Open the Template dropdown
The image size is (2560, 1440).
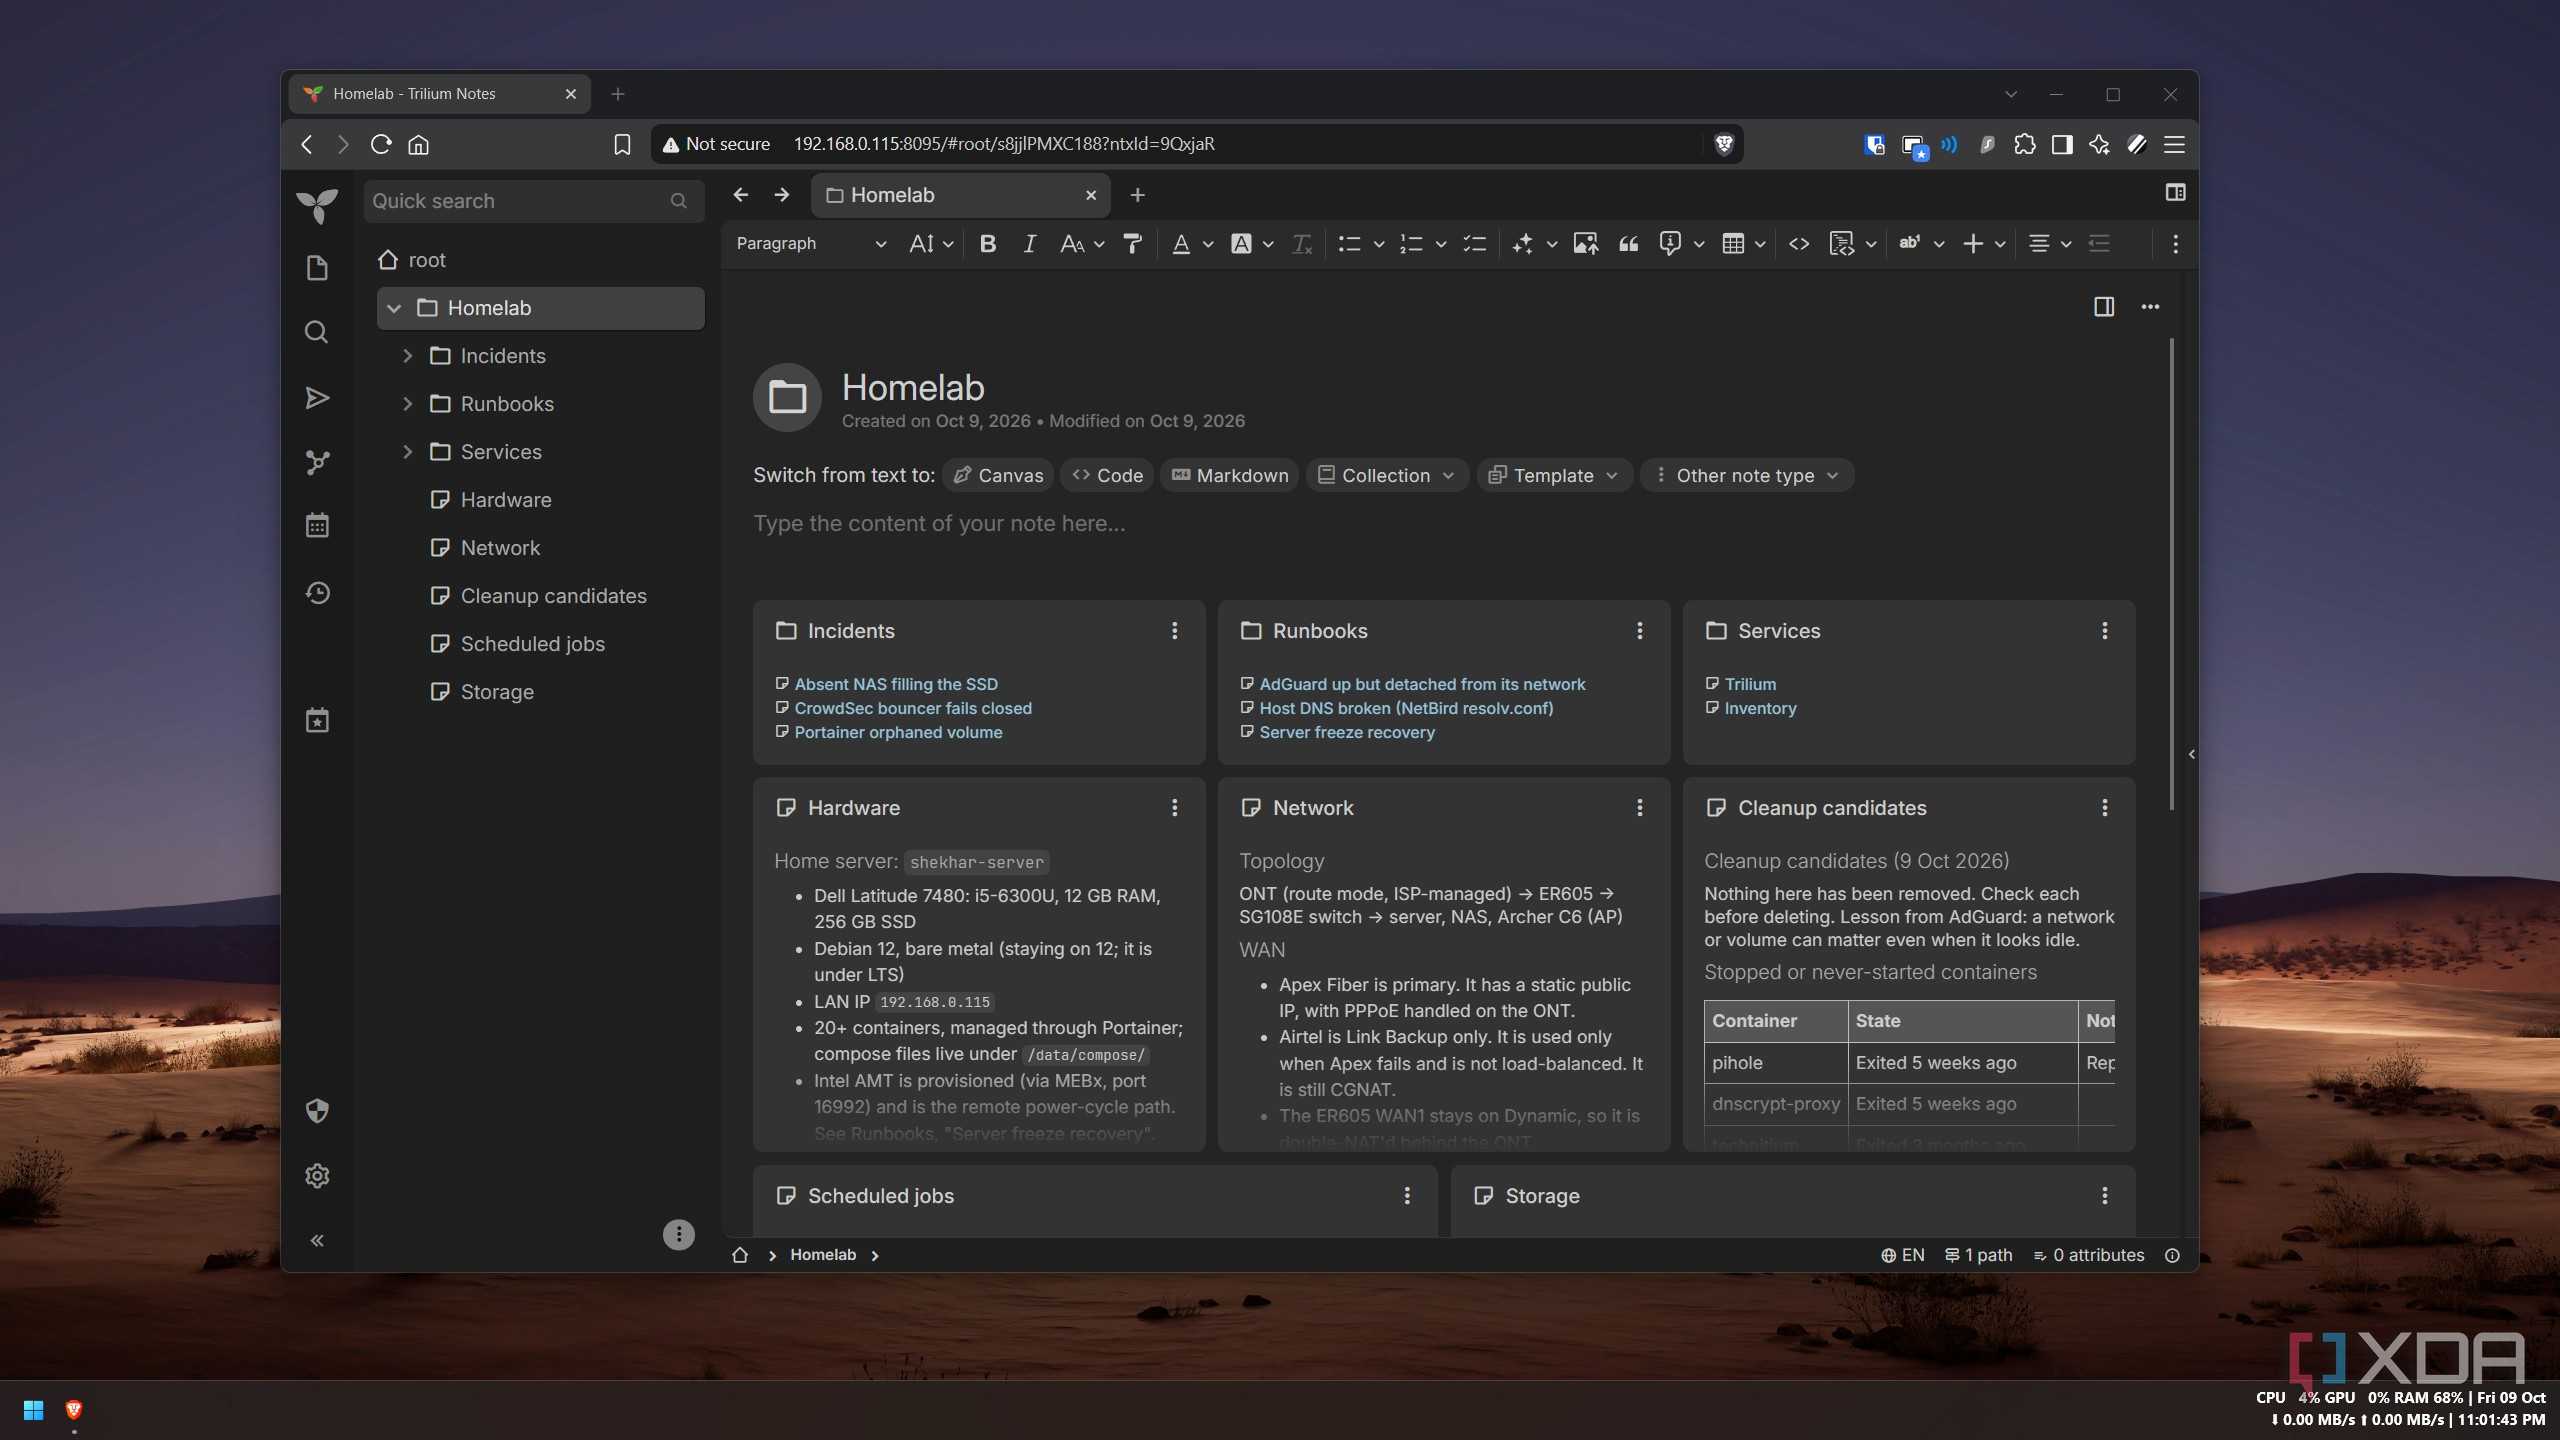pyautogui.click(x=1553, y=475)
